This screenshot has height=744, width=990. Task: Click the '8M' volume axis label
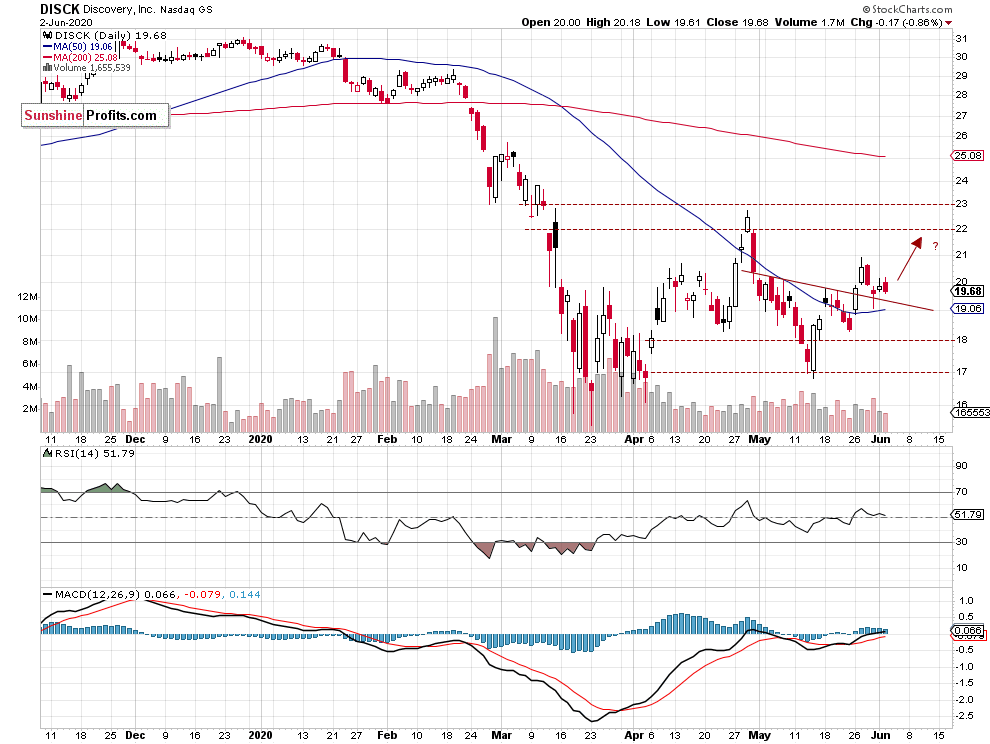[x=30, y=342]
